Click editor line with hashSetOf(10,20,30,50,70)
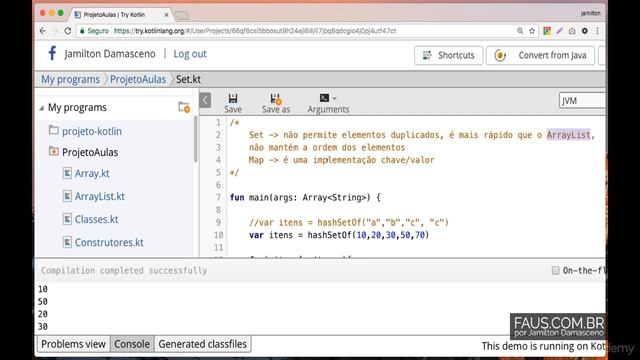 tap(339, 235)
